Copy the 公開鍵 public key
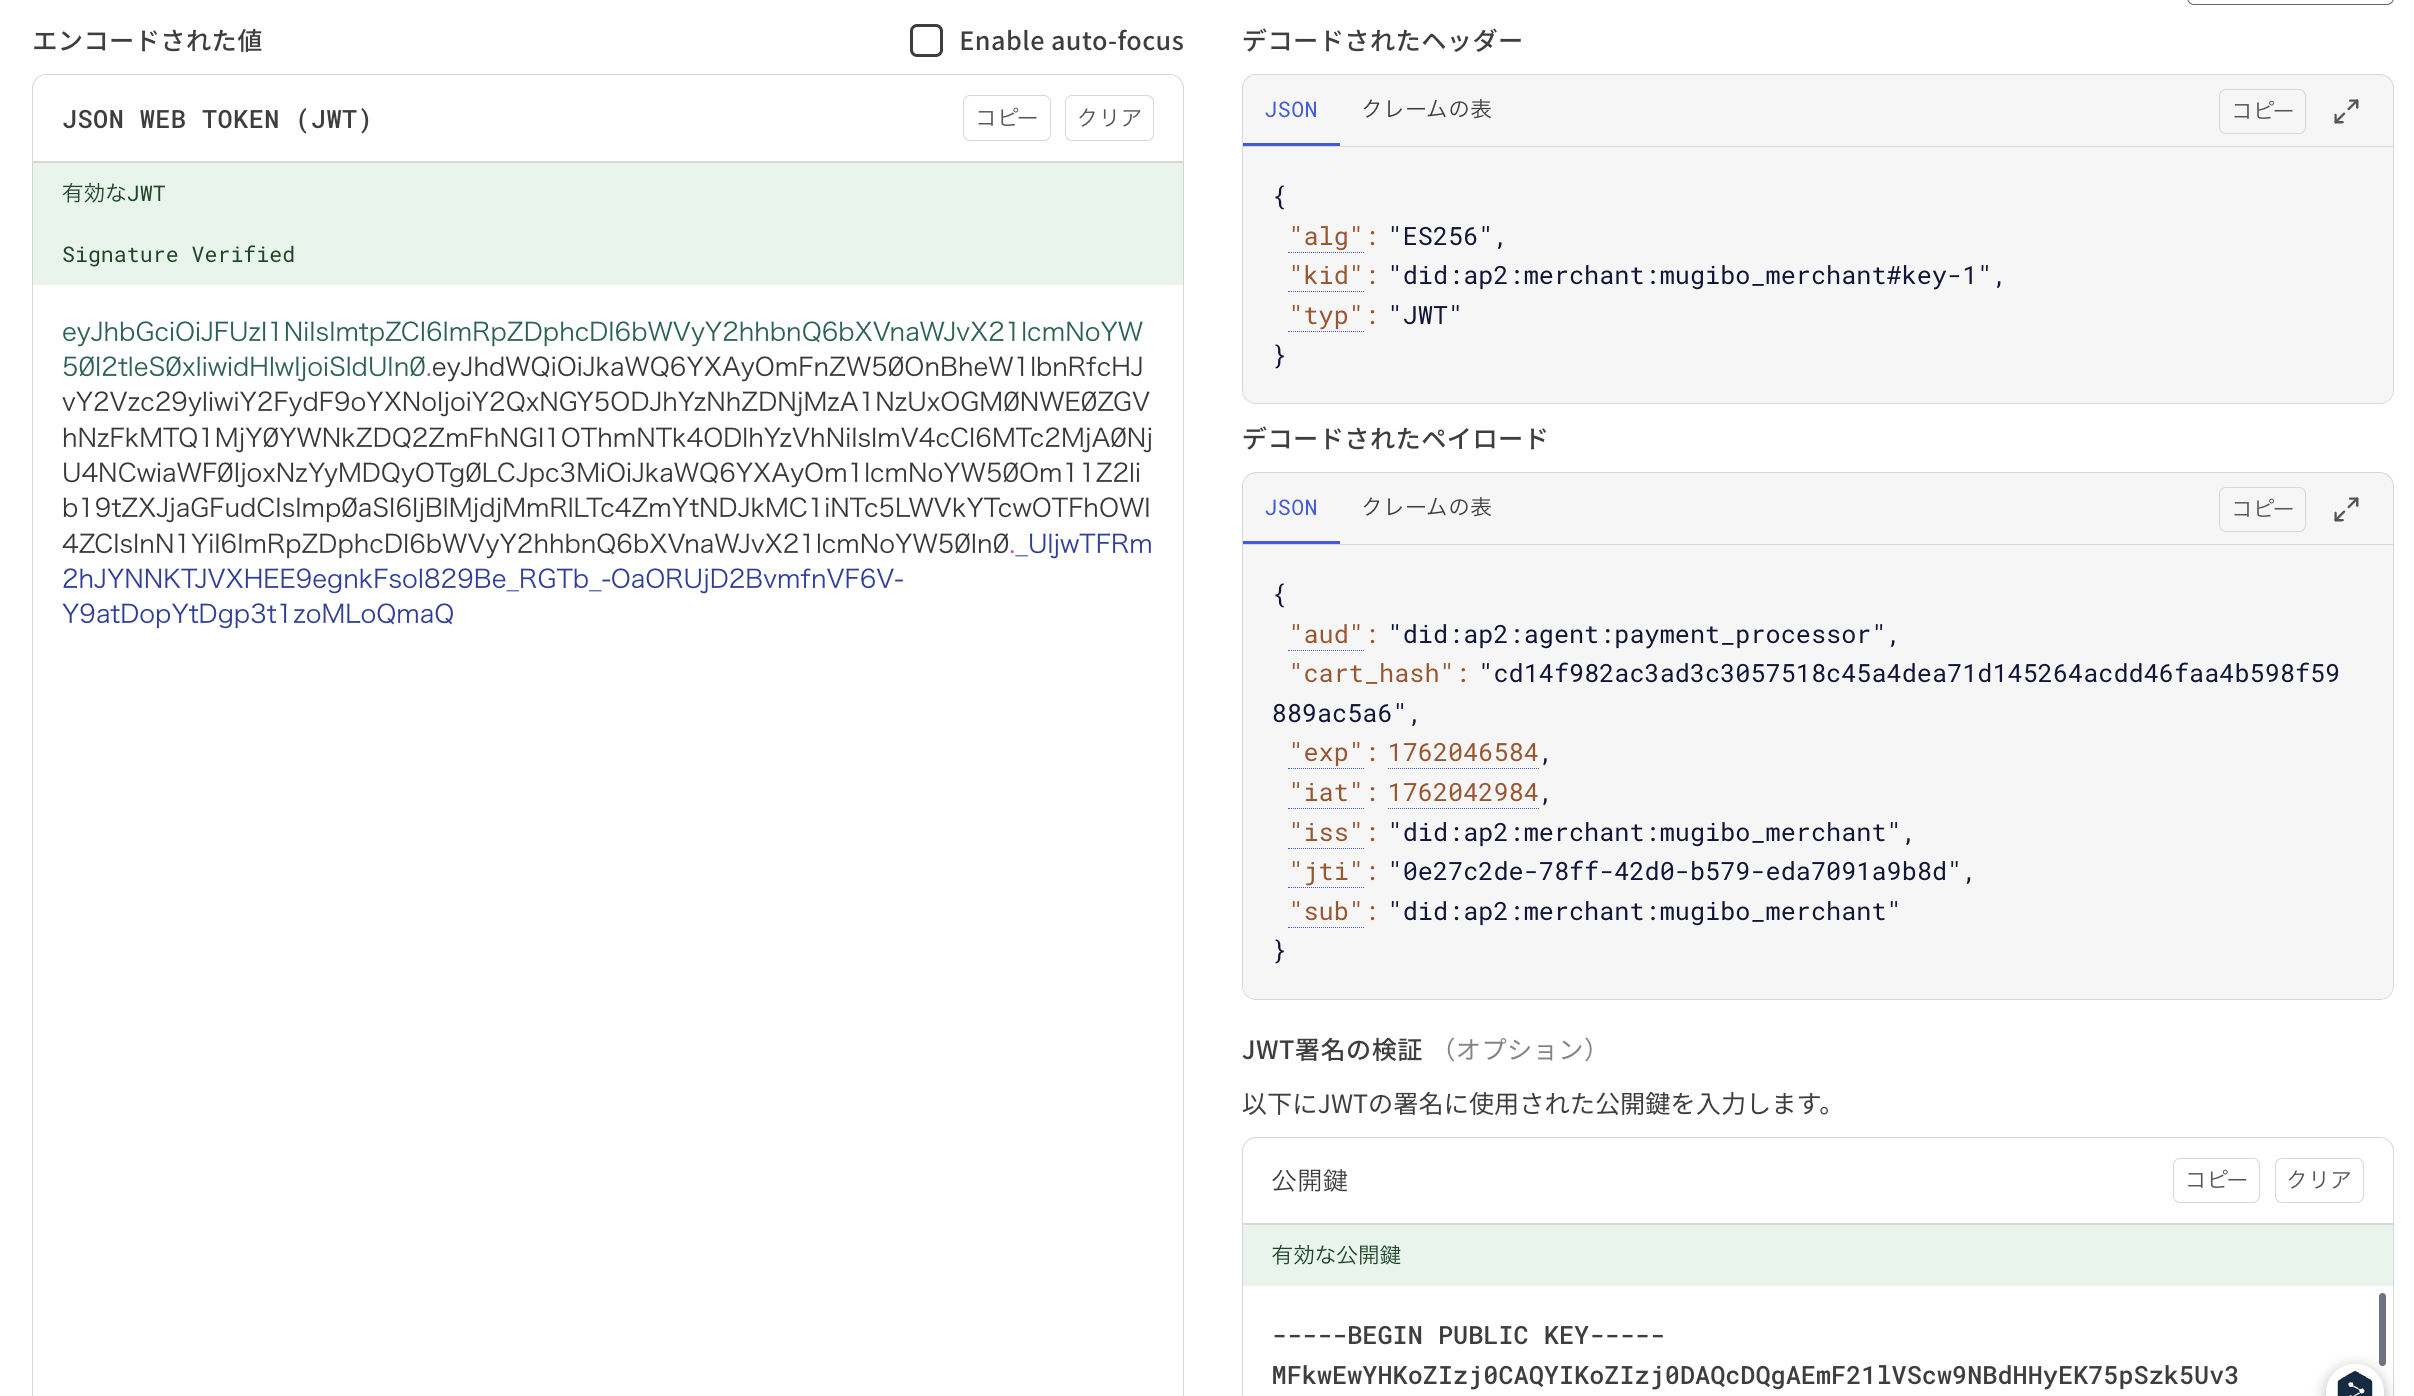The image size is (2414, 1396). pyautogui.click(x=2216, y=1180)
